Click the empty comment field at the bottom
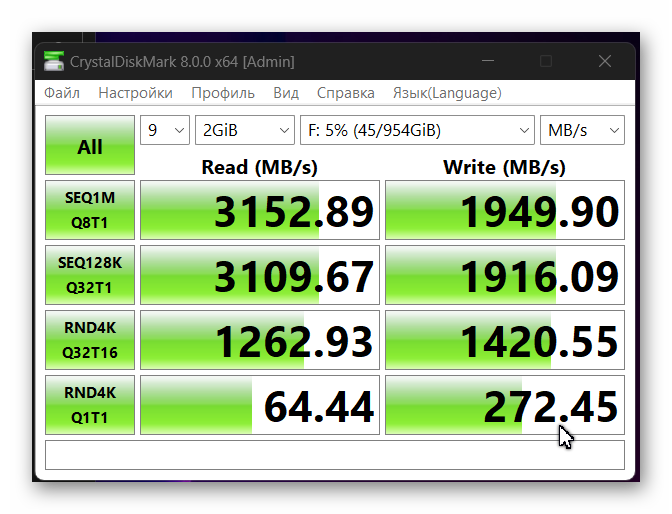The image size is (672, 514). pyautogui.click(x=335, y=455)
